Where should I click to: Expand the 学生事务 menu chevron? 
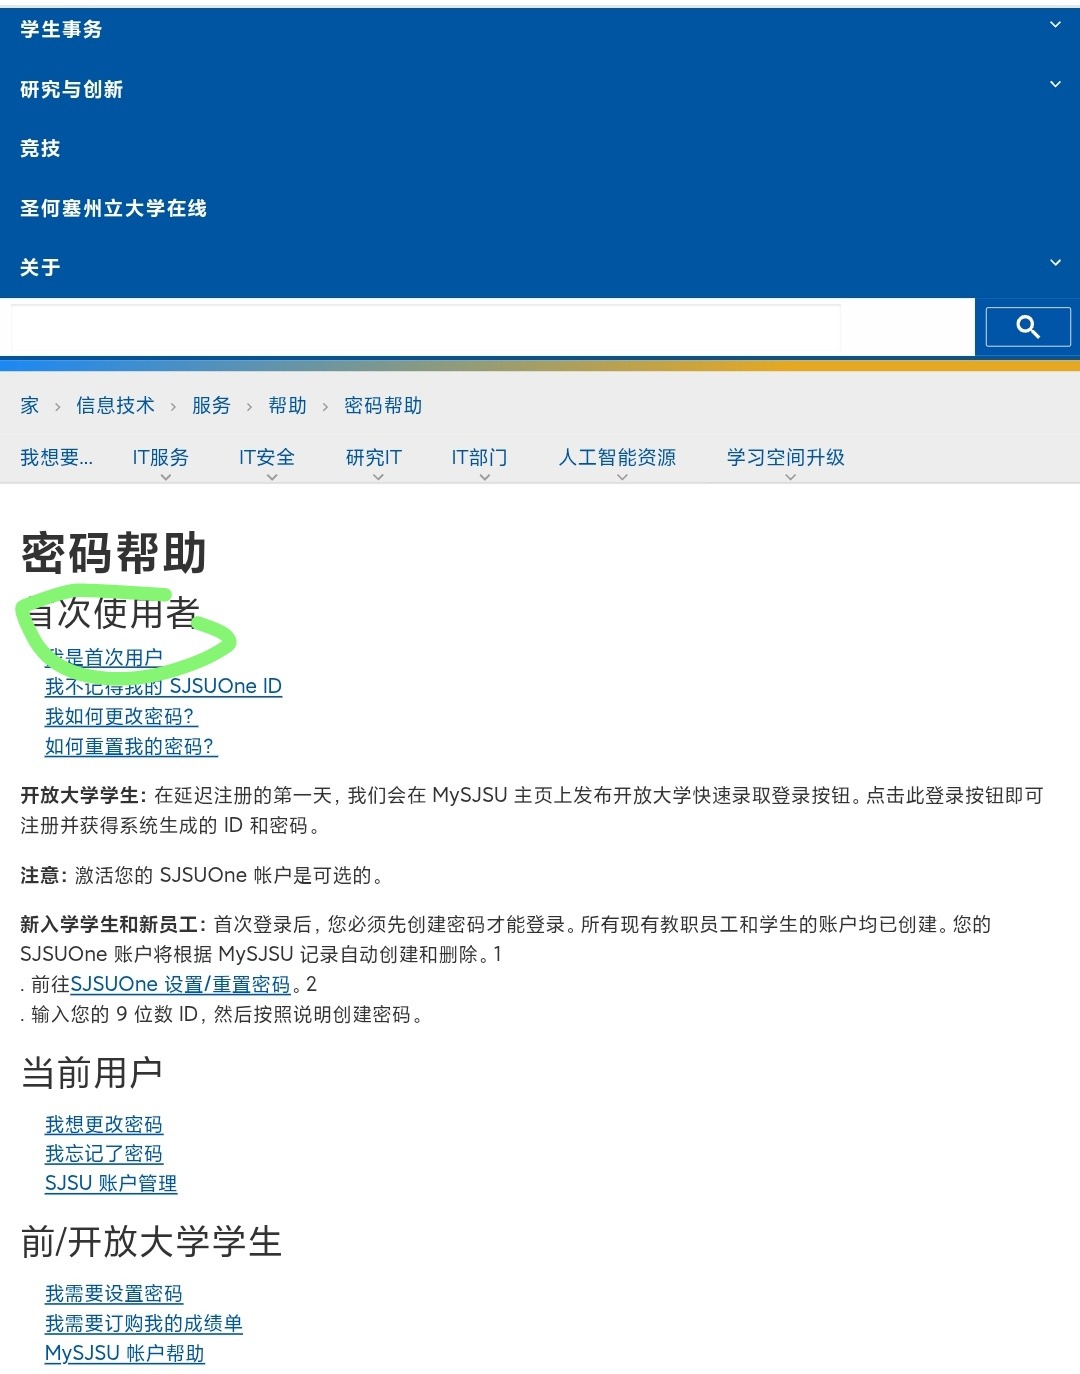pyautogui.click(x=1054, y=26)
